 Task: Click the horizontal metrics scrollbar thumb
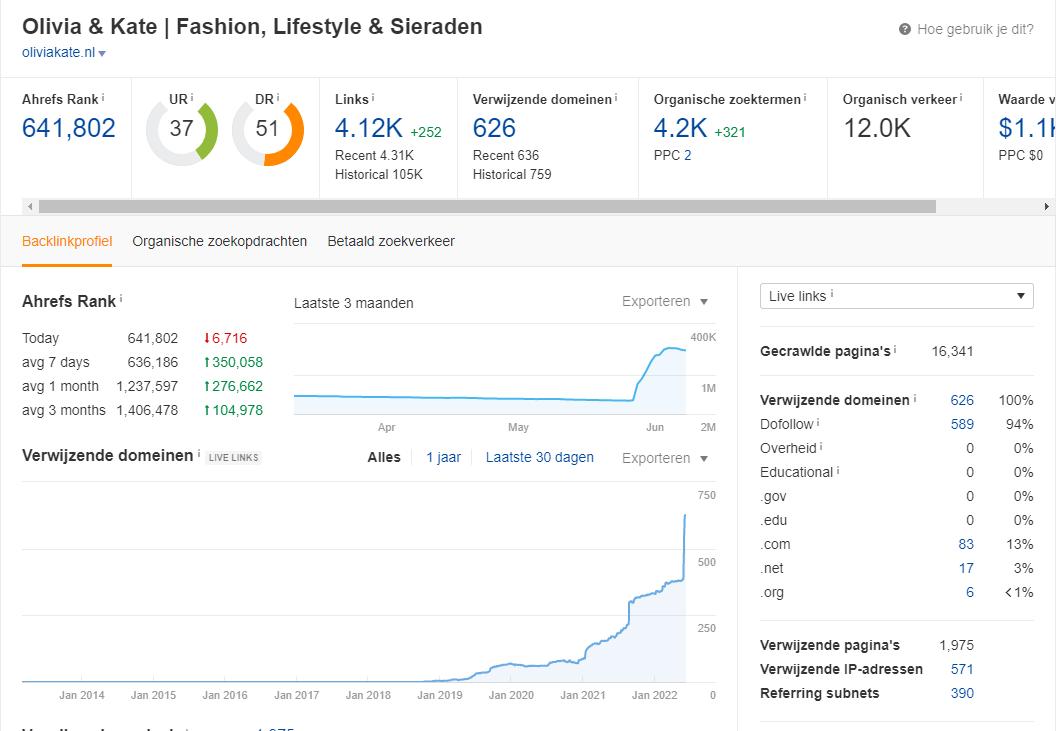point(487,206)
